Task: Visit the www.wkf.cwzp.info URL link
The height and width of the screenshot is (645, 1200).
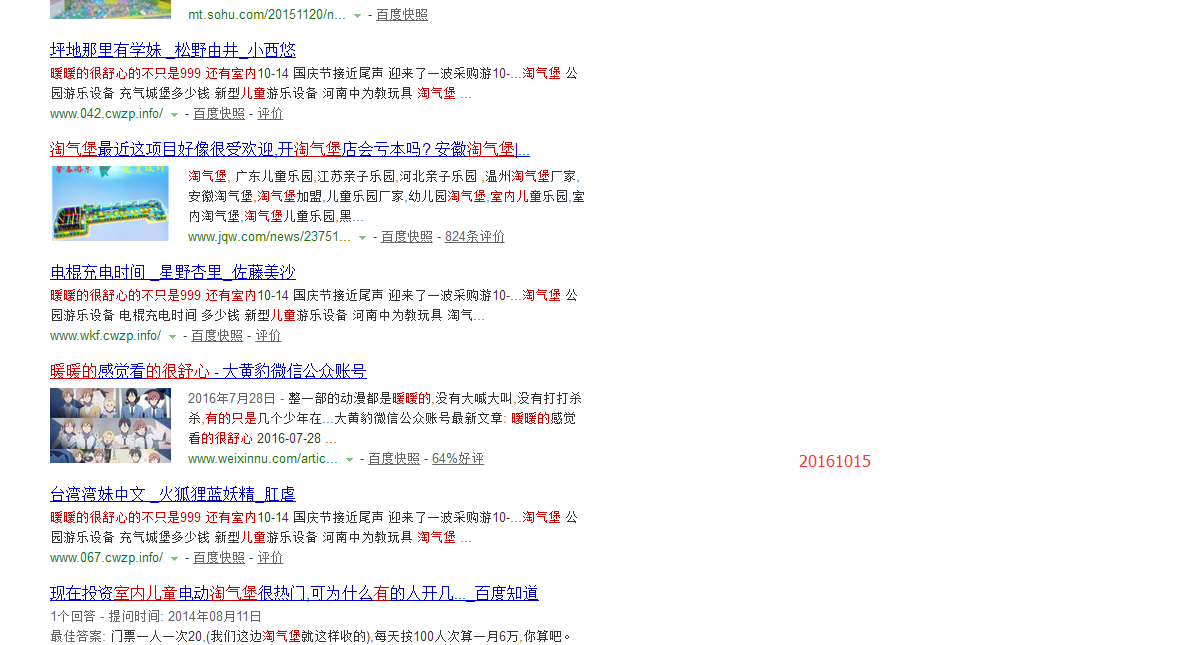Action: (x=105, y=336)
